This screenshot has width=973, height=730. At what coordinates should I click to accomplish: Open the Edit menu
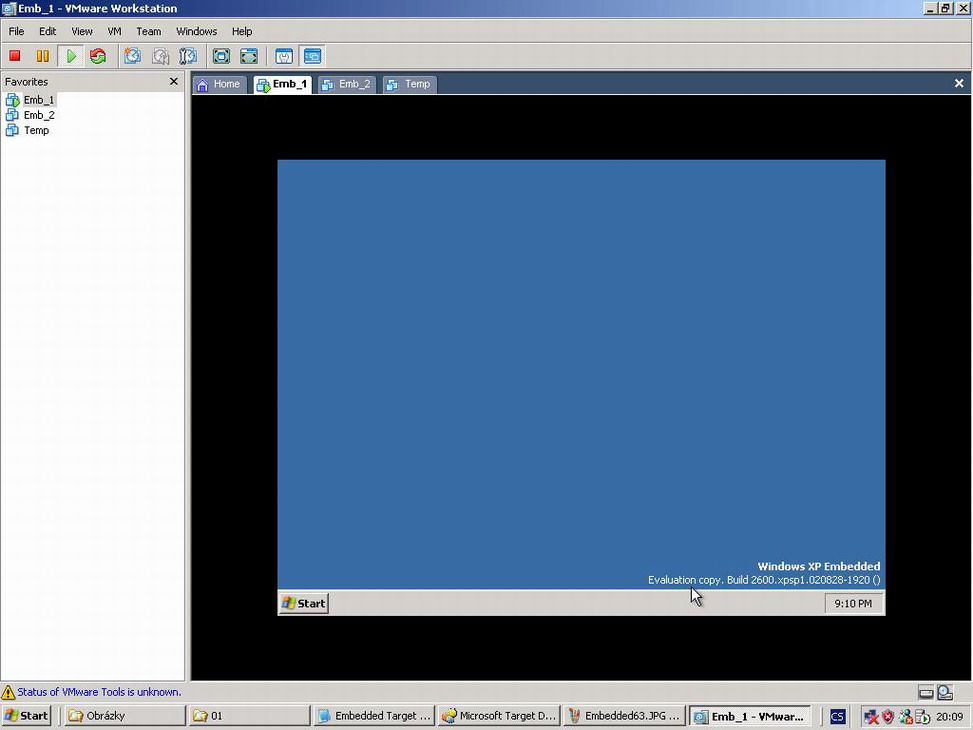47,31
